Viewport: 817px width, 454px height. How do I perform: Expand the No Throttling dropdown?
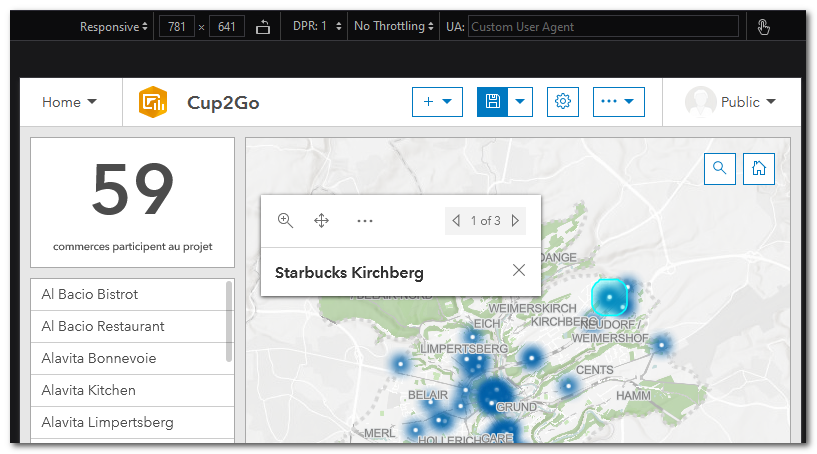point(396,27)
